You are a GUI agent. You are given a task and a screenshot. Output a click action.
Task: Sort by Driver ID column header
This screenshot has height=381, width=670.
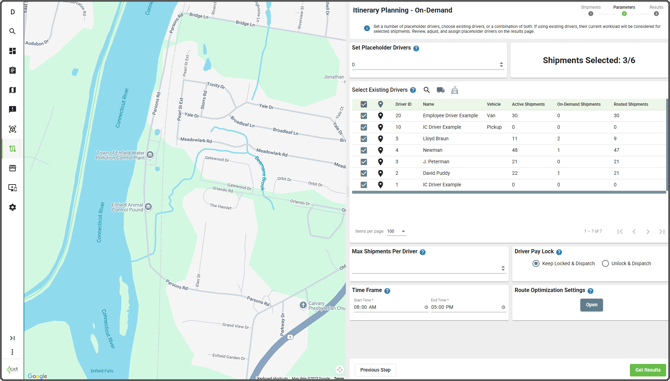[x=403, y=104]
